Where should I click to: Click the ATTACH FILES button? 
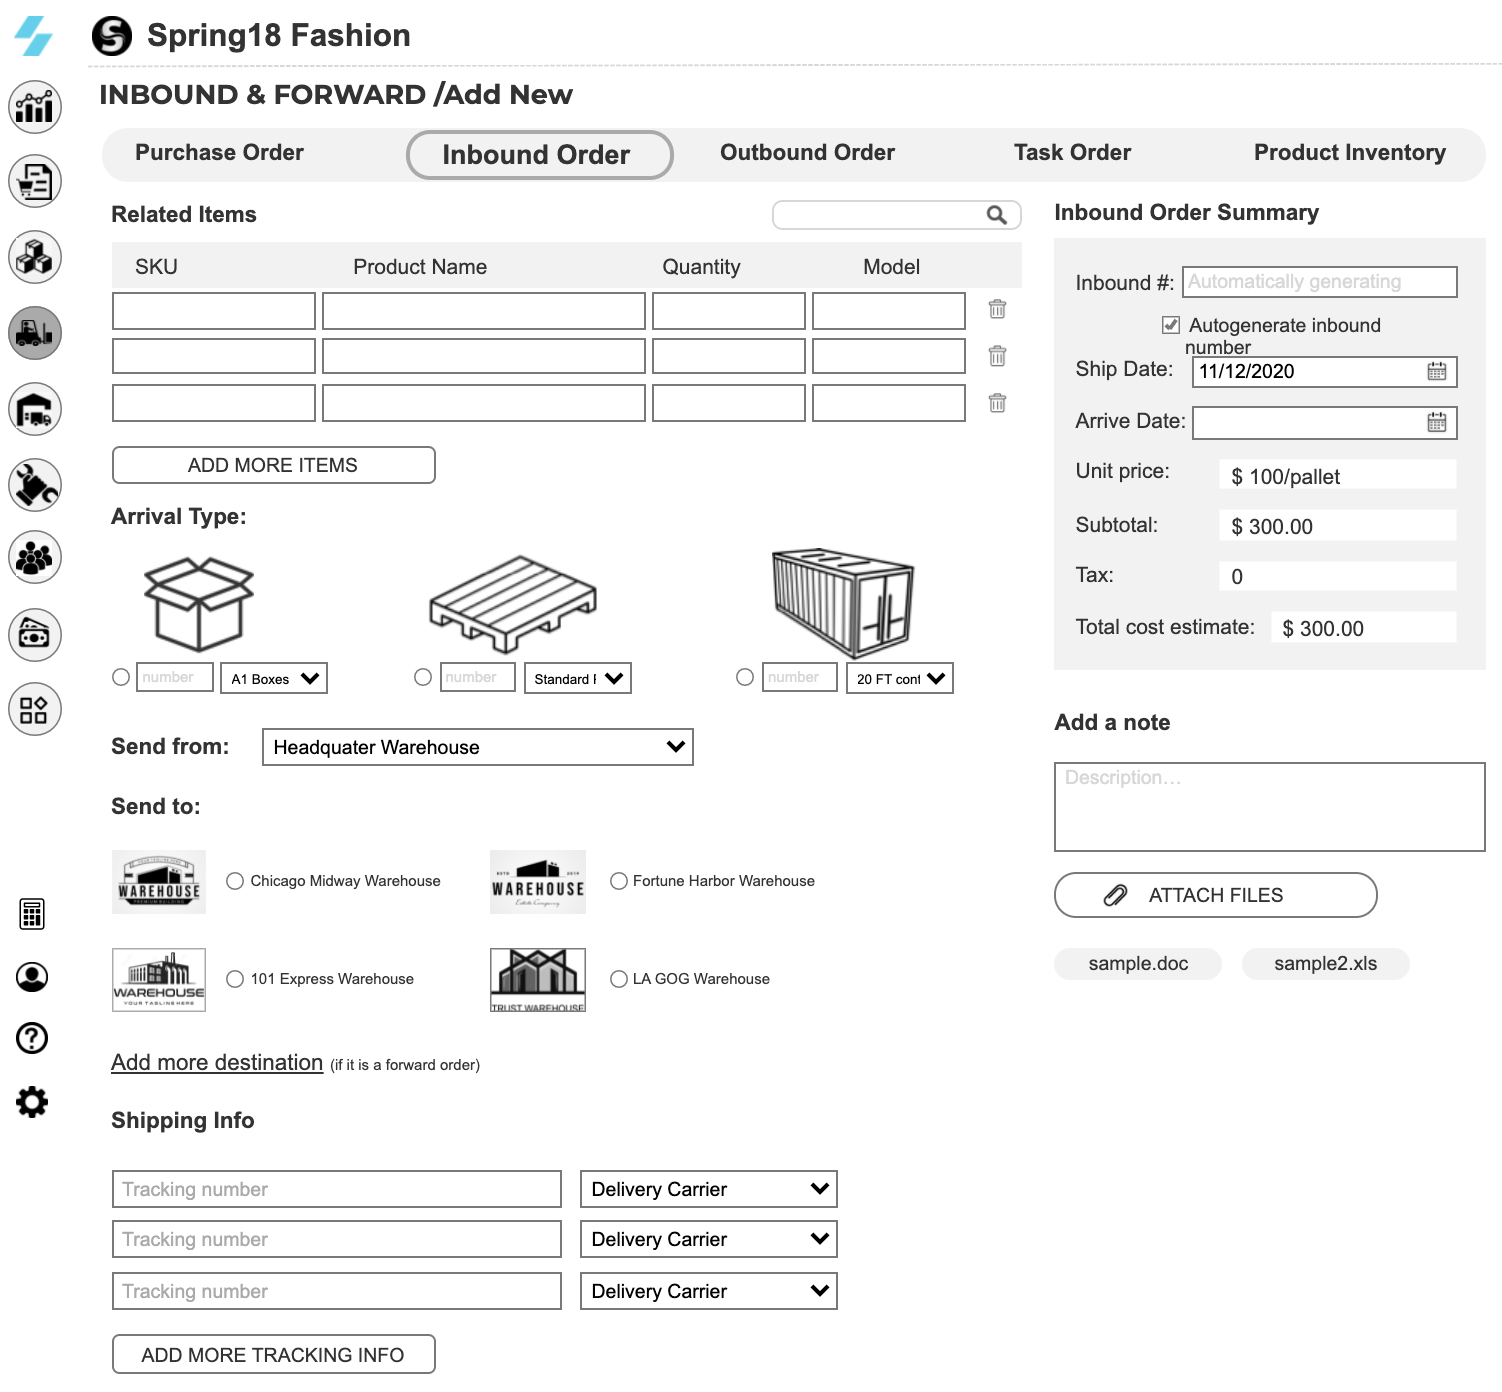[1216, 895]
